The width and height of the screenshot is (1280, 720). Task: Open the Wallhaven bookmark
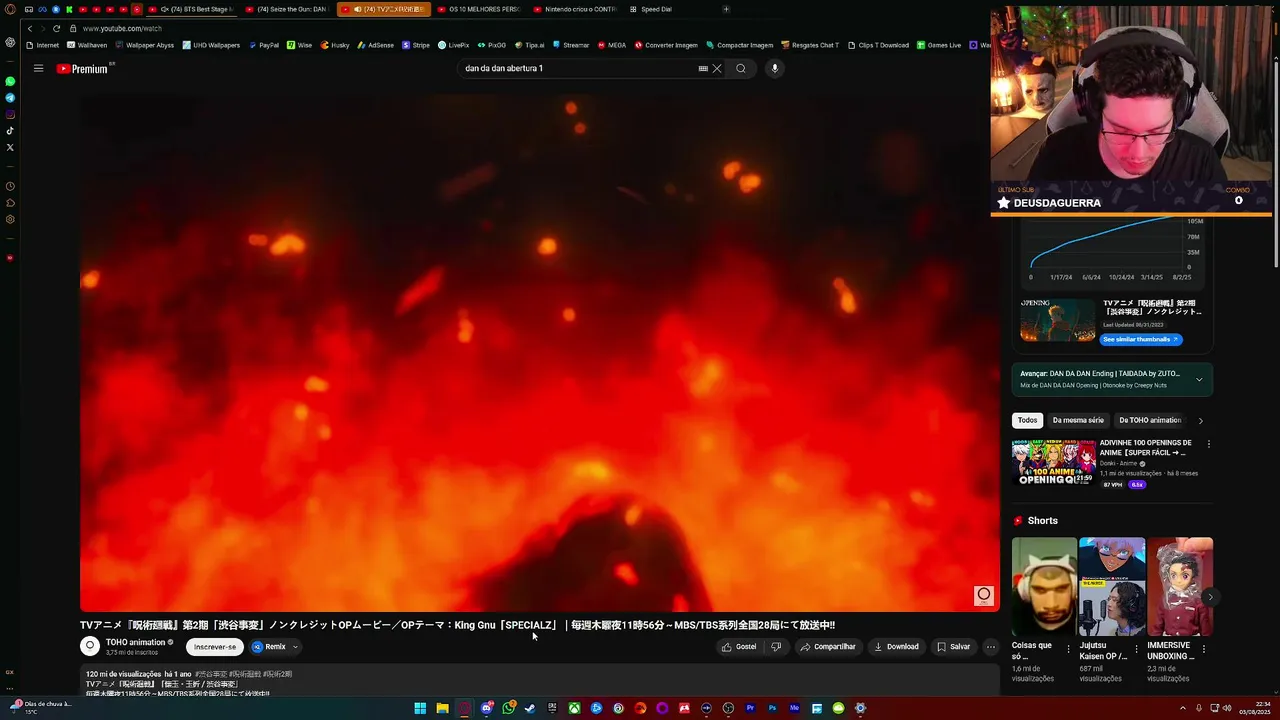[87, 45]
